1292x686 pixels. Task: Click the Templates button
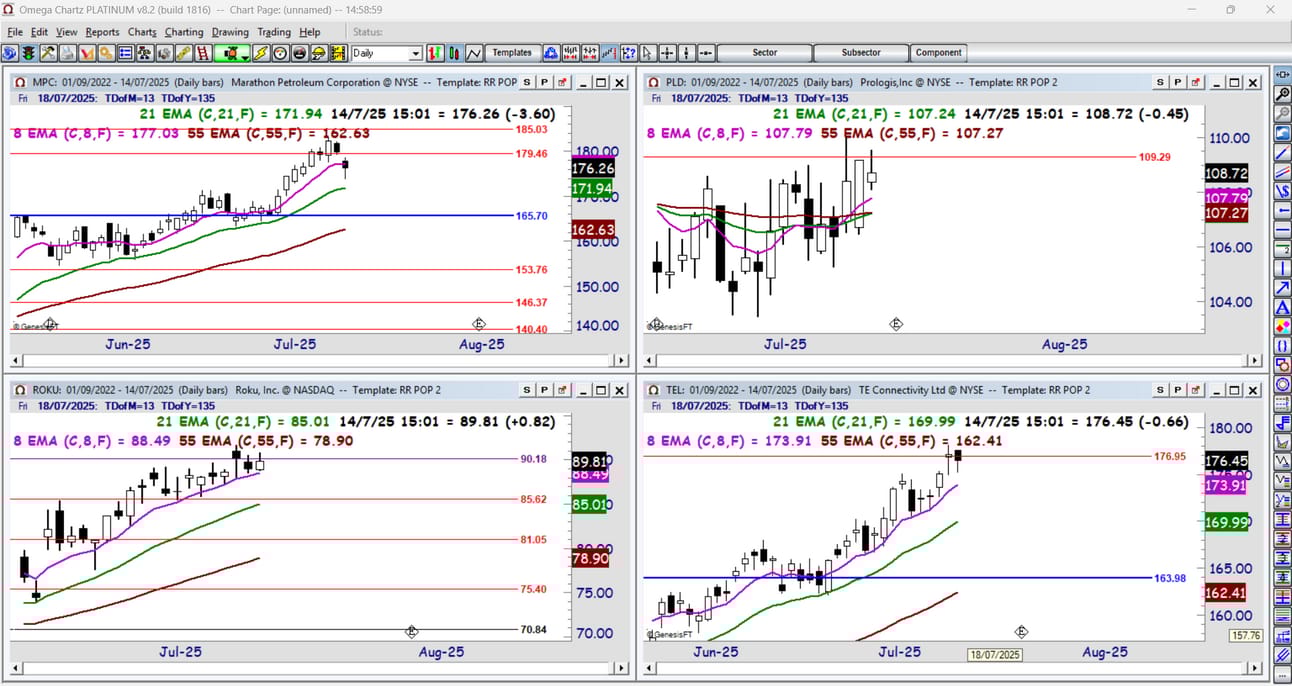tap(513, 53)
